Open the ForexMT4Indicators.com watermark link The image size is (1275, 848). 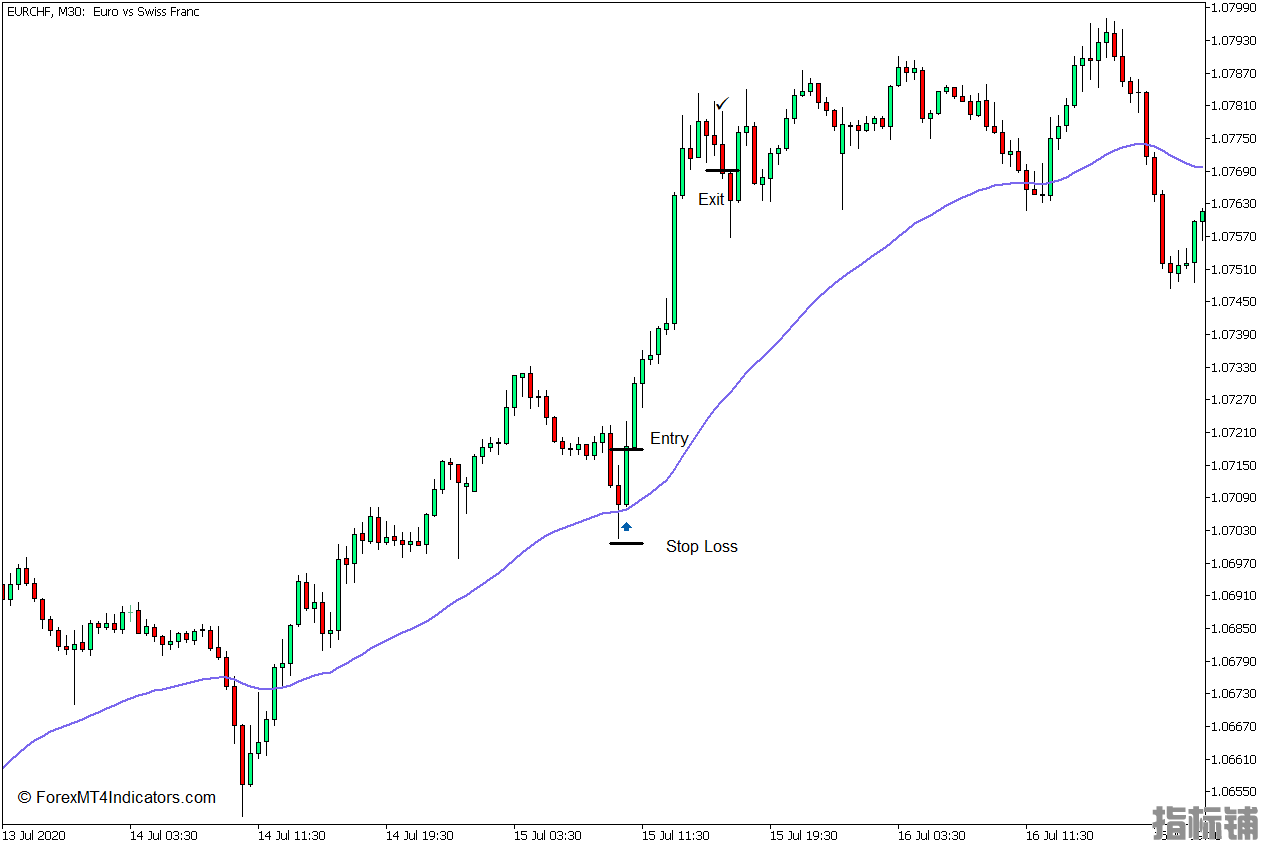117,797
